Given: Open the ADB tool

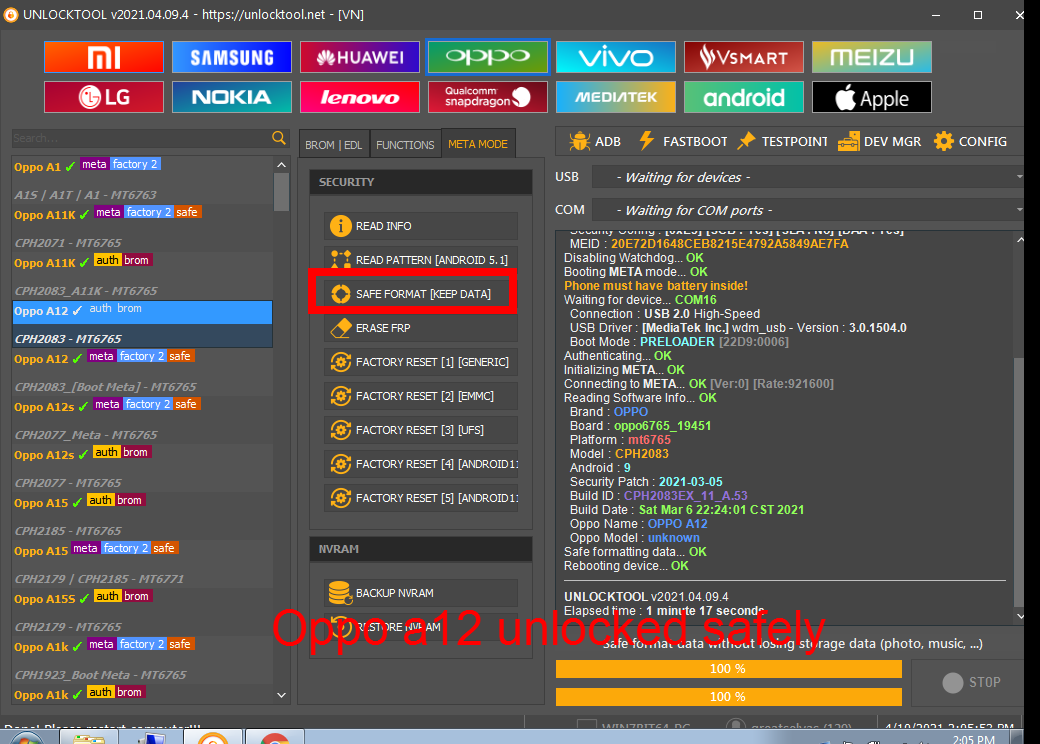Looking at the screenshot, I should [x=595, y=141].
